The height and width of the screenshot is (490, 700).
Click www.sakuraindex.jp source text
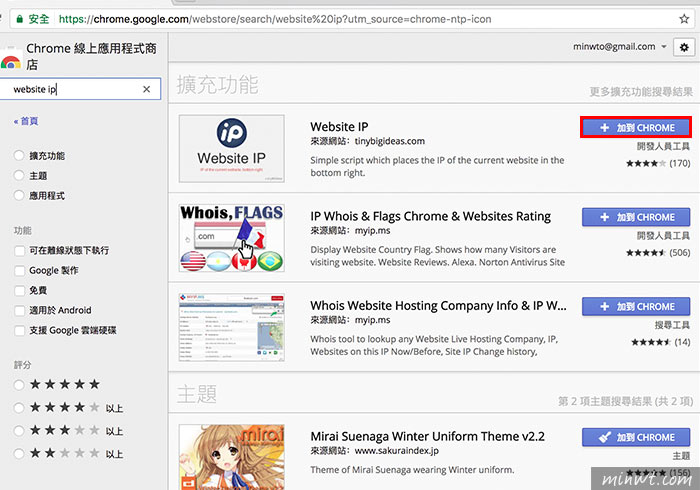point(396,451)
